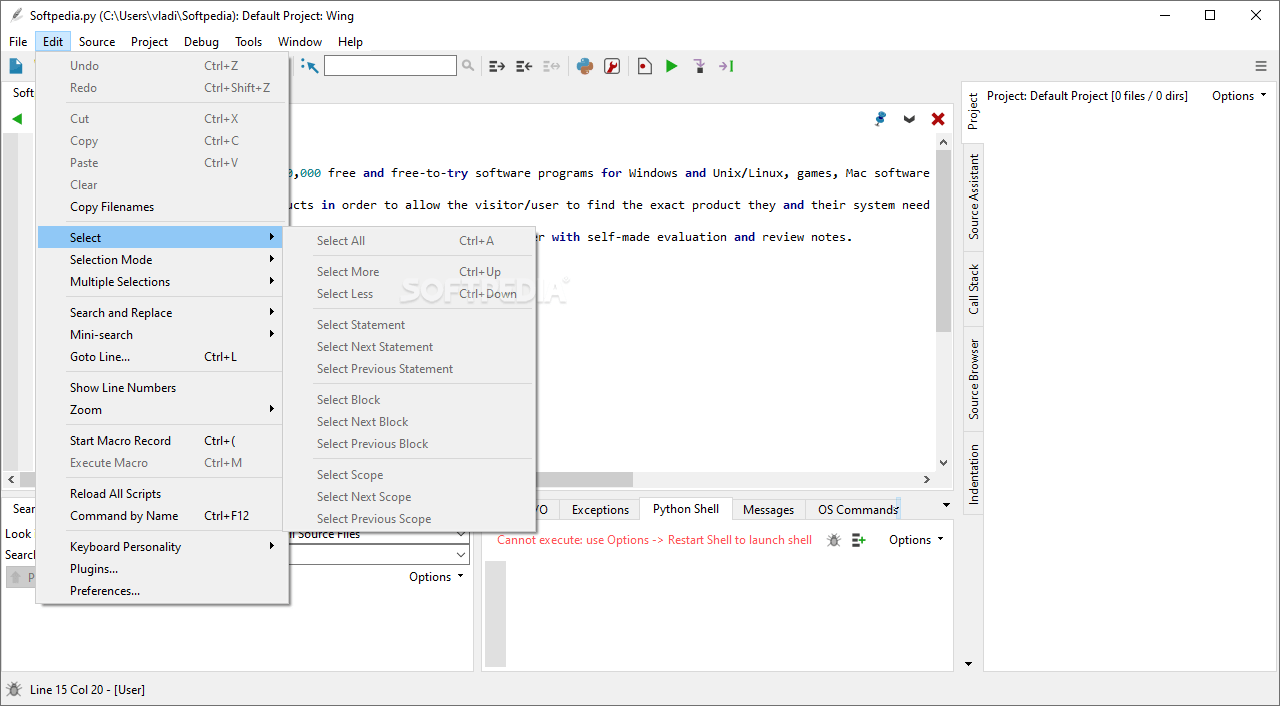Viewport: 1280px width, 706px height.
Task: Click the toolbar search input field
Action: 390,66
